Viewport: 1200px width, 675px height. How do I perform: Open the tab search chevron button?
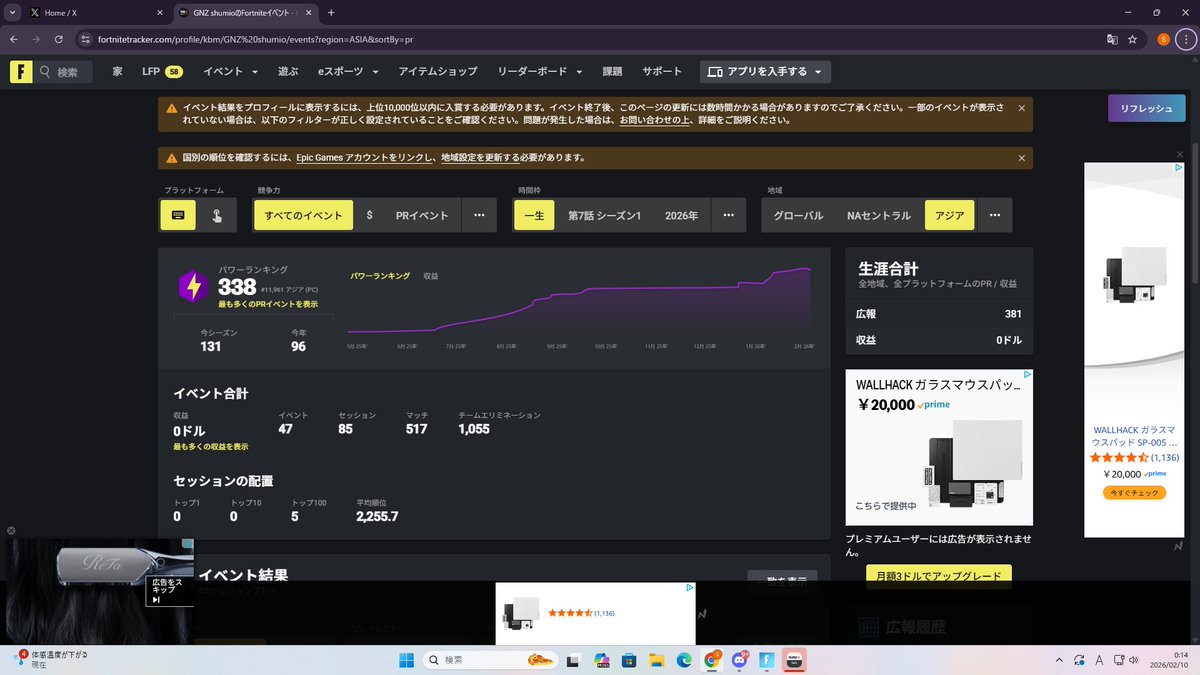(x=11, y=12)
